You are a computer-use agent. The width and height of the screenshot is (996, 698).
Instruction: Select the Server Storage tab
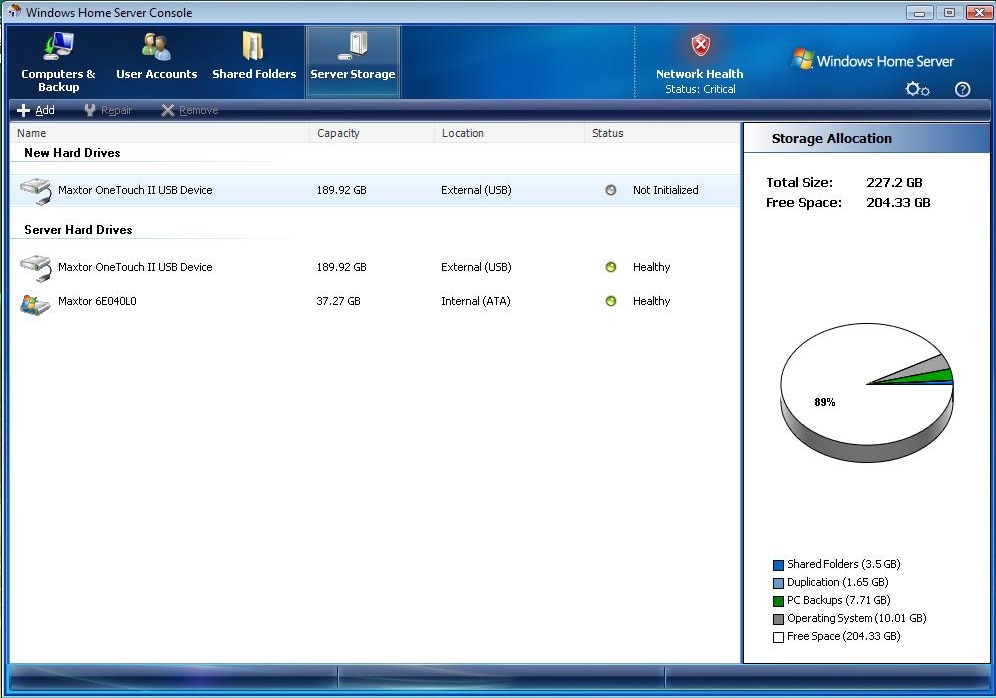pos(352,62)
